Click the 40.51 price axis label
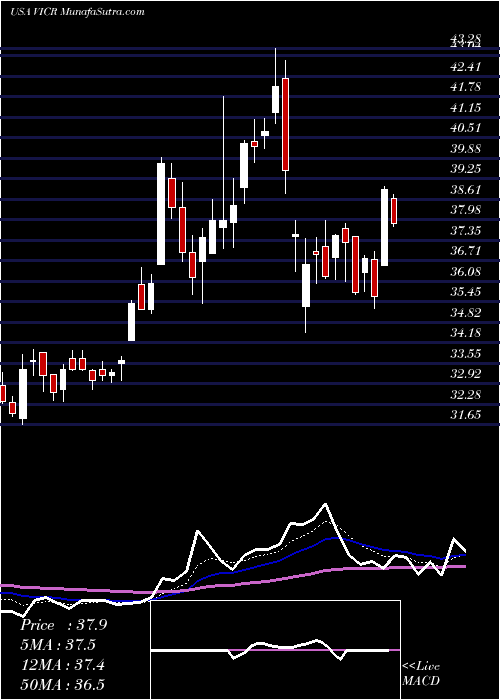 coord(466,128)
